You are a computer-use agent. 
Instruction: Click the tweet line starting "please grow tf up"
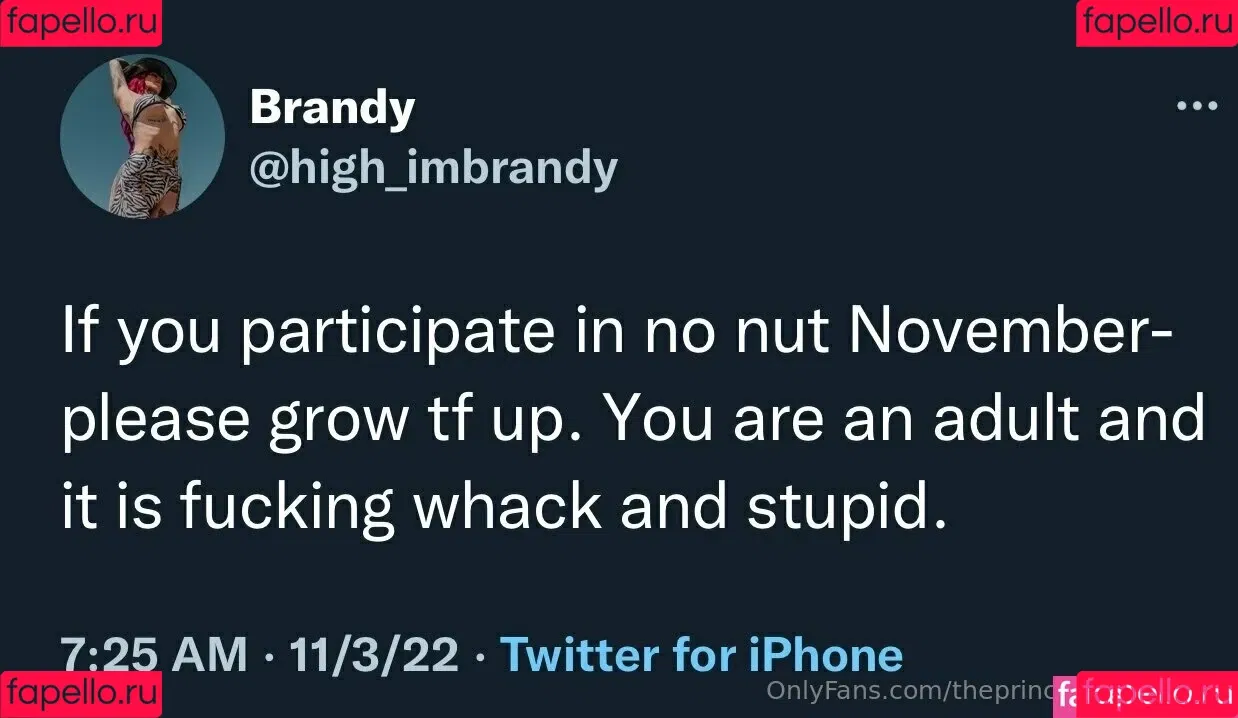click(634, 421)
